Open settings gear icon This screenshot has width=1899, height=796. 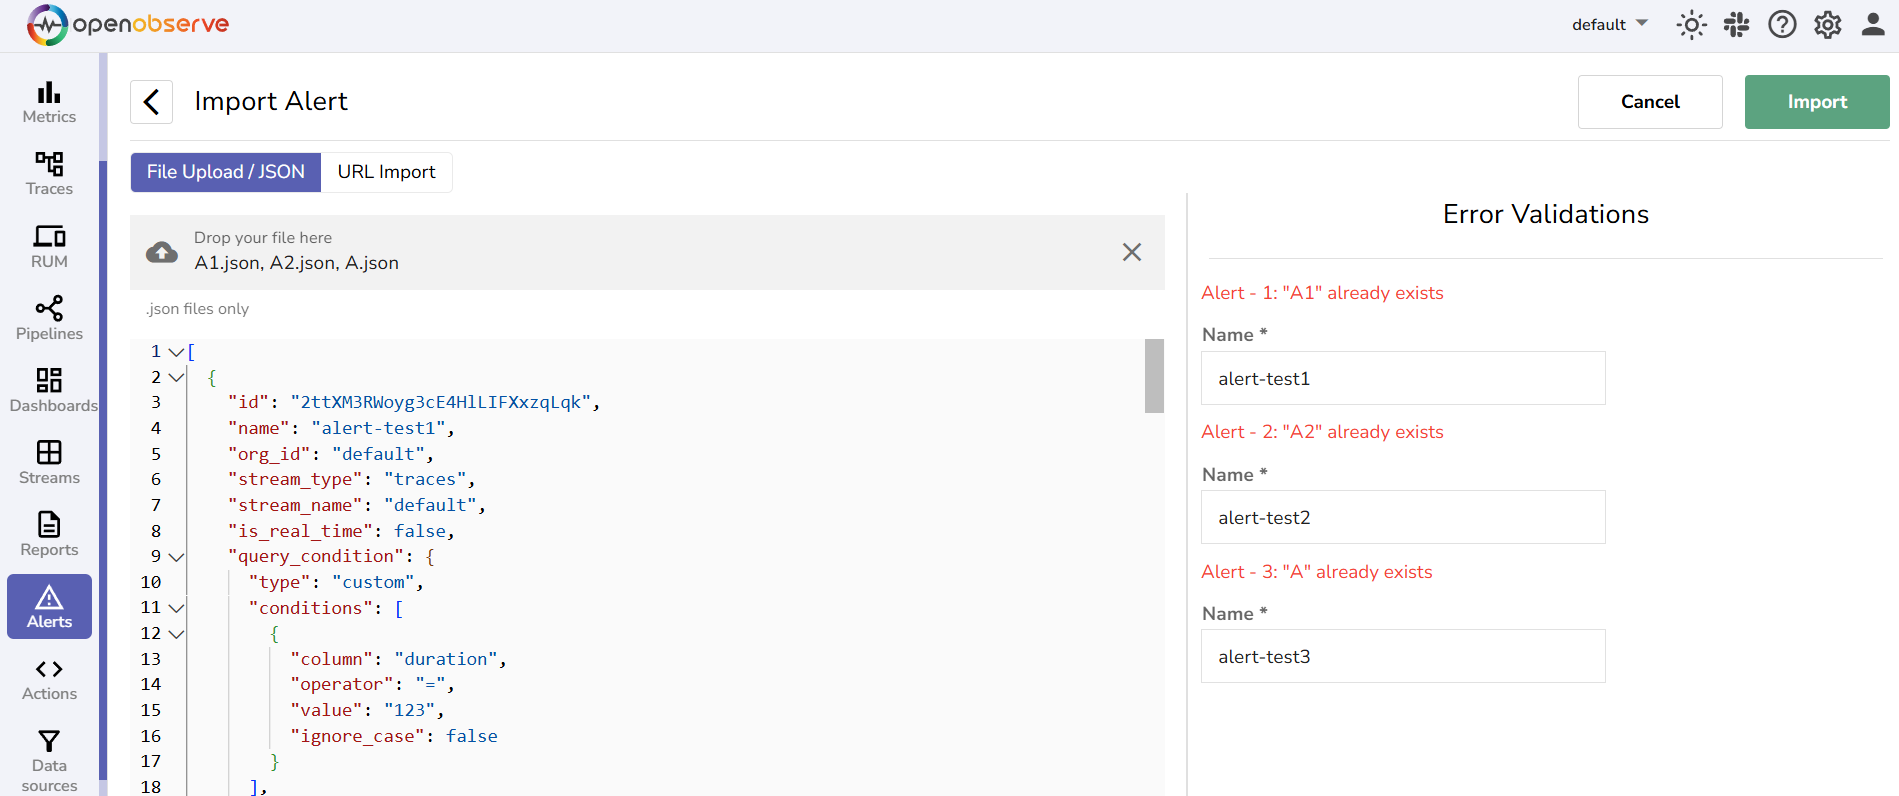pyautogui.click(x=1828, y=25)
